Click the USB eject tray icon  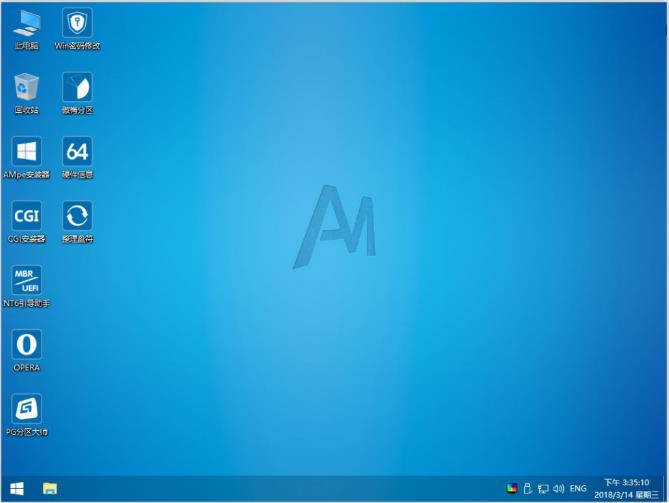(527, 488)
